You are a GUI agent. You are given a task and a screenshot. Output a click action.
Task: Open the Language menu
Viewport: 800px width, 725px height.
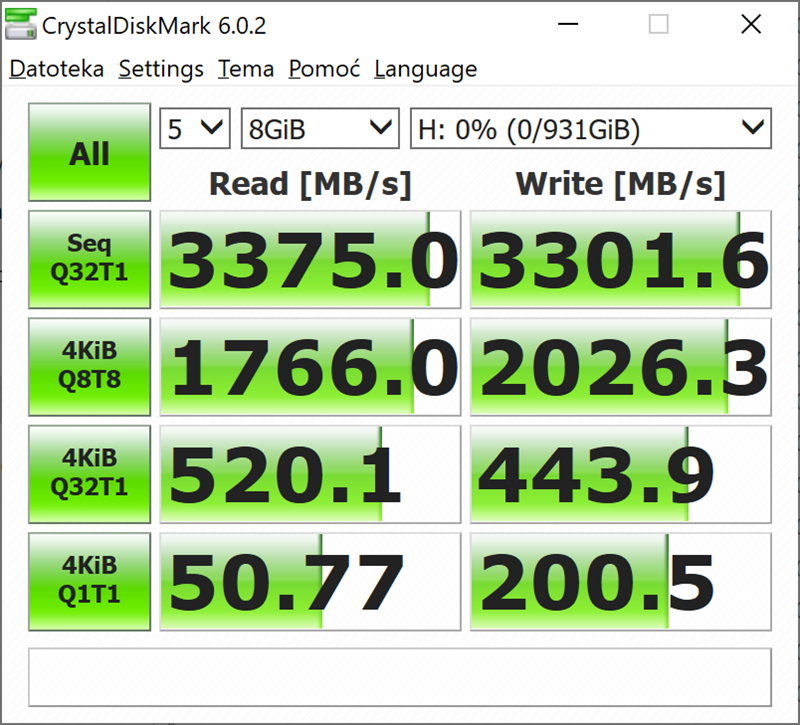[425, 69]
